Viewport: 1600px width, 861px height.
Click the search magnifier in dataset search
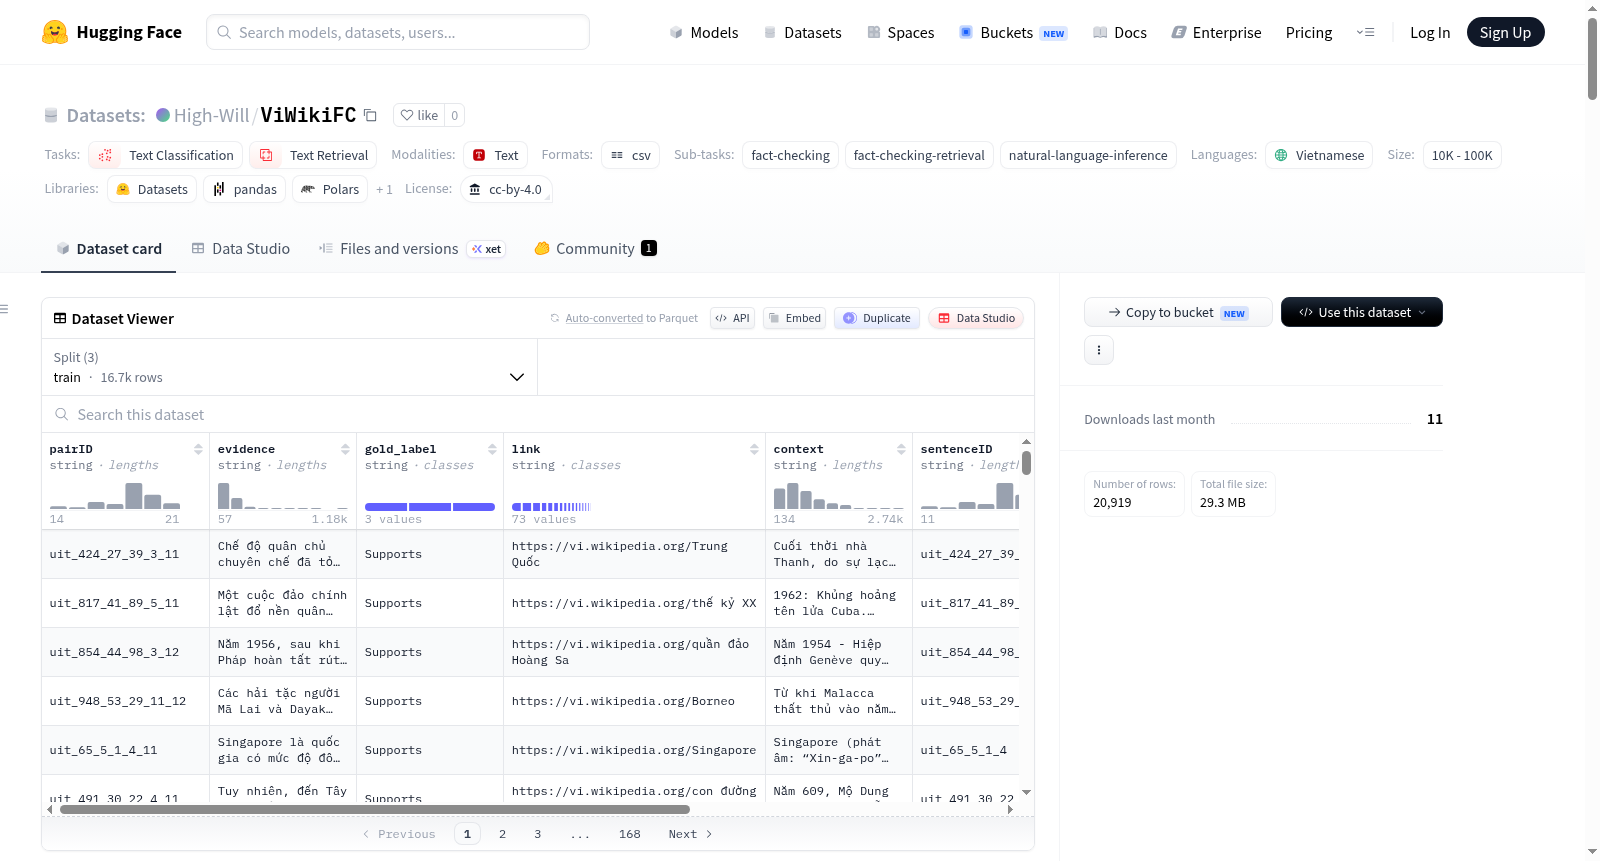point(62,414)
